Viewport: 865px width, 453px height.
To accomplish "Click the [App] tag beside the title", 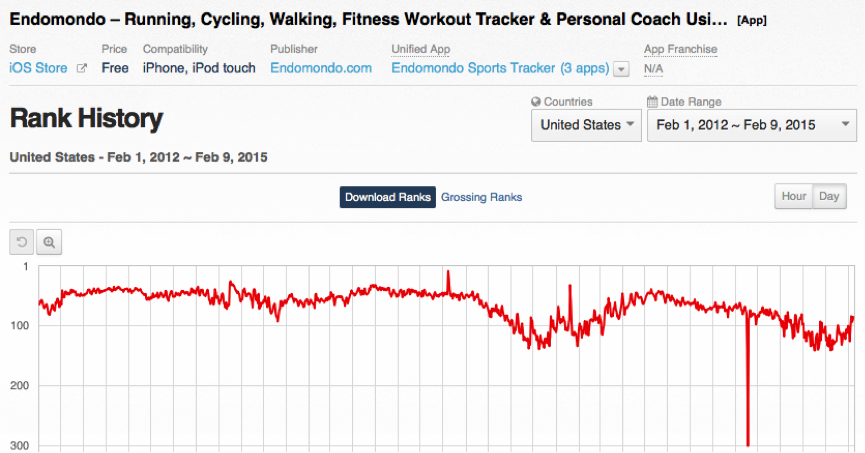I will [751, 20].
